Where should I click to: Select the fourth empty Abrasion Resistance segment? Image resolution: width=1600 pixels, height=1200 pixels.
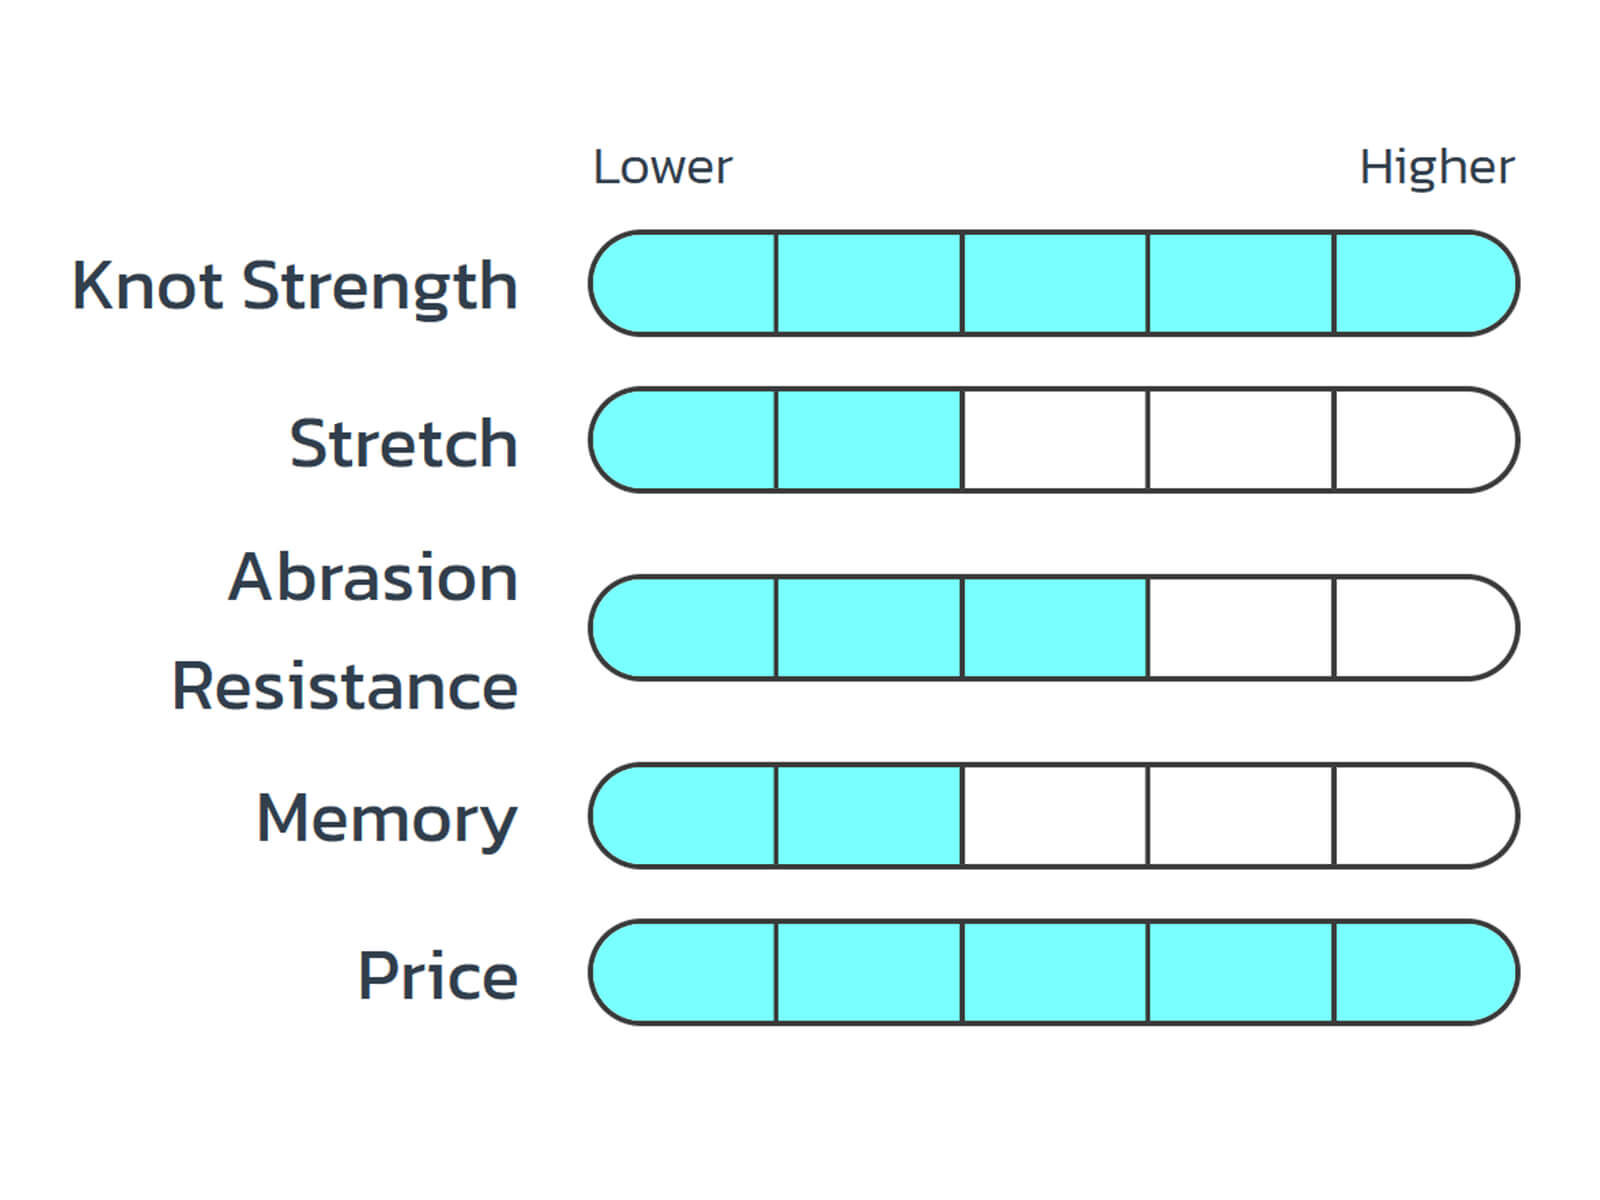(x=1241, y=628)
